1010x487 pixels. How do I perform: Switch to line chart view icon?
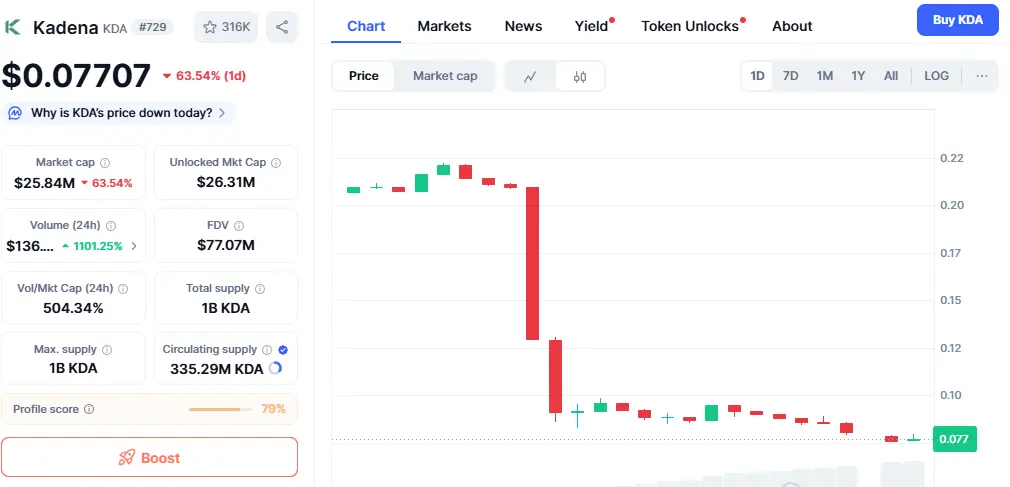coord(530,76)
